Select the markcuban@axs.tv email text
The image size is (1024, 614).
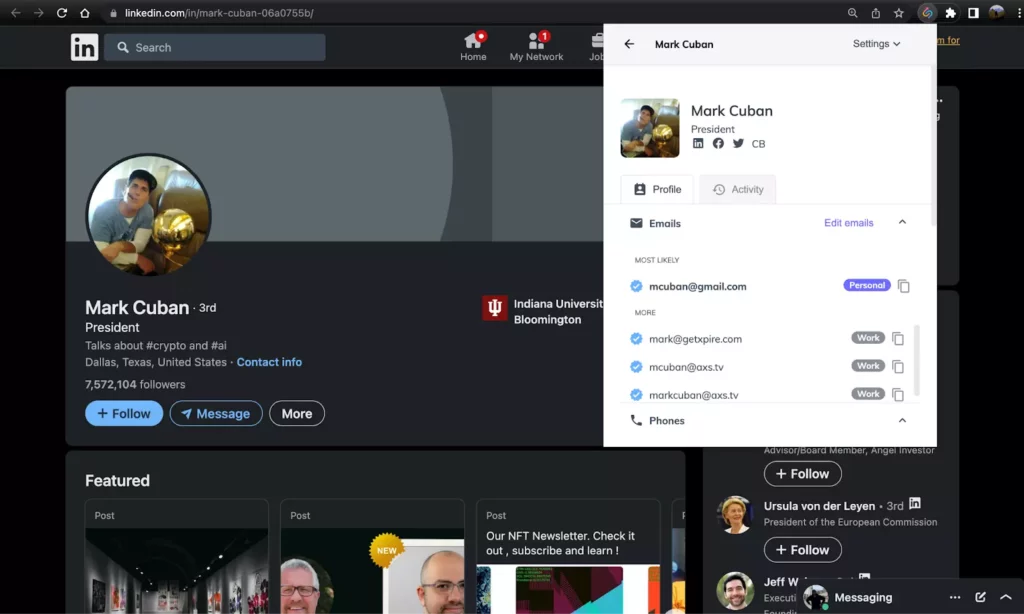(694, 395)
